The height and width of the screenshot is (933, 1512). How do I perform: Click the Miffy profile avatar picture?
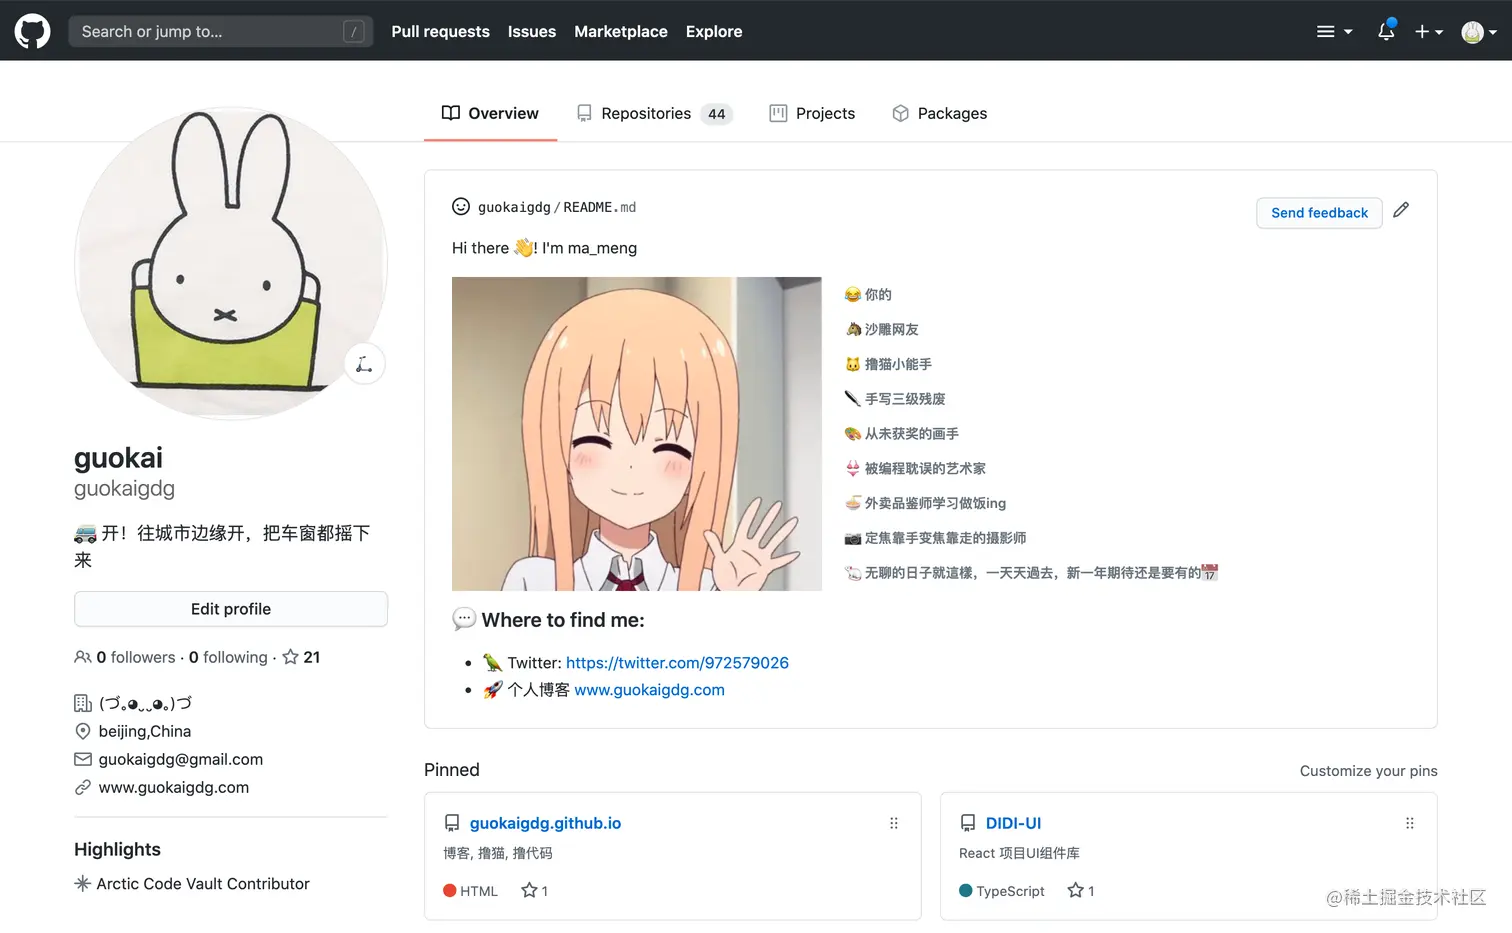click(x=231, y=263)
